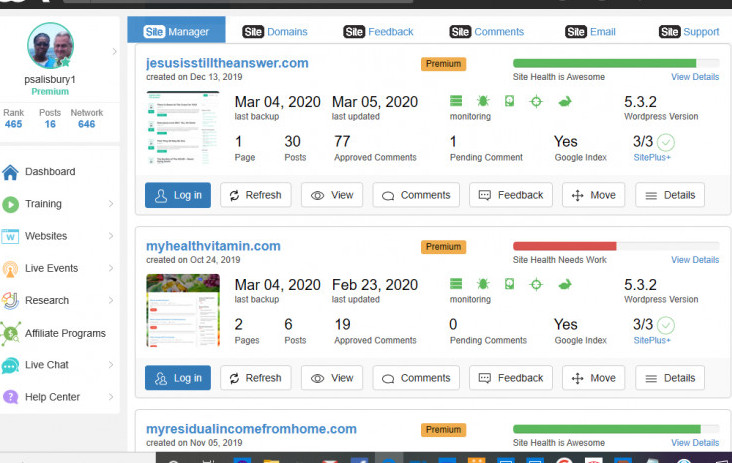The image size is (732, 463).
Task: Click the Live Events broadcast icon
Action: 10,269
